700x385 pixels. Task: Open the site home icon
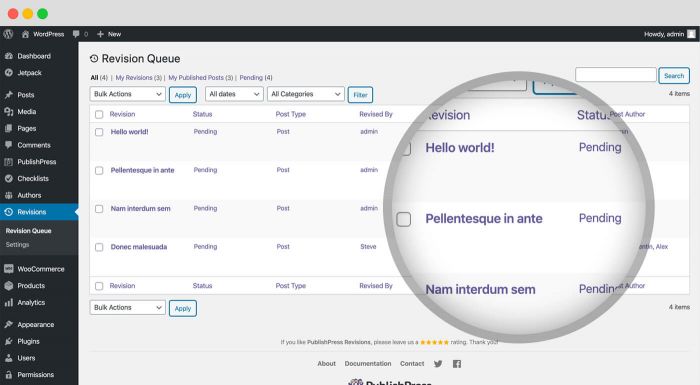[25, 34]
